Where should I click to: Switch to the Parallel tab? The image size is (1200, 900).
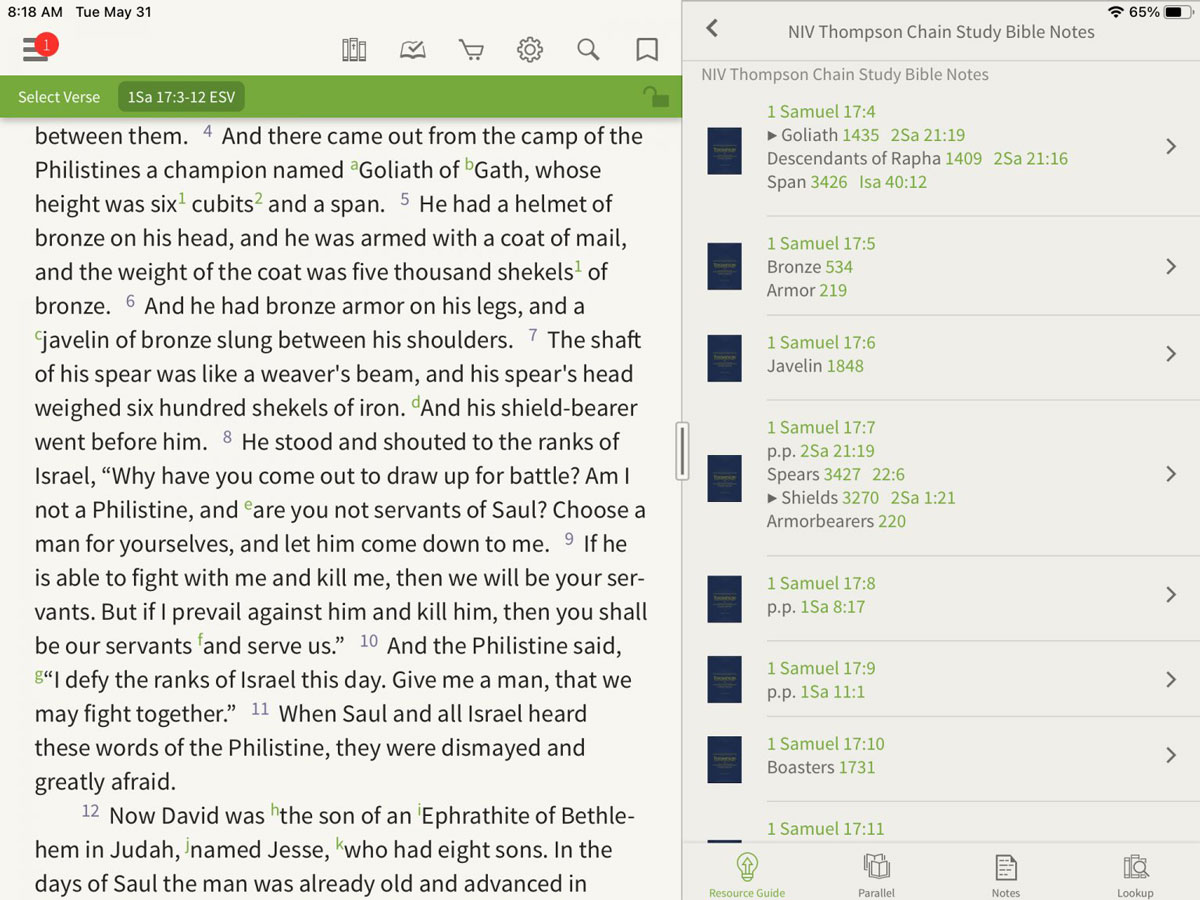pyautogui.click(x=876, y=875)
